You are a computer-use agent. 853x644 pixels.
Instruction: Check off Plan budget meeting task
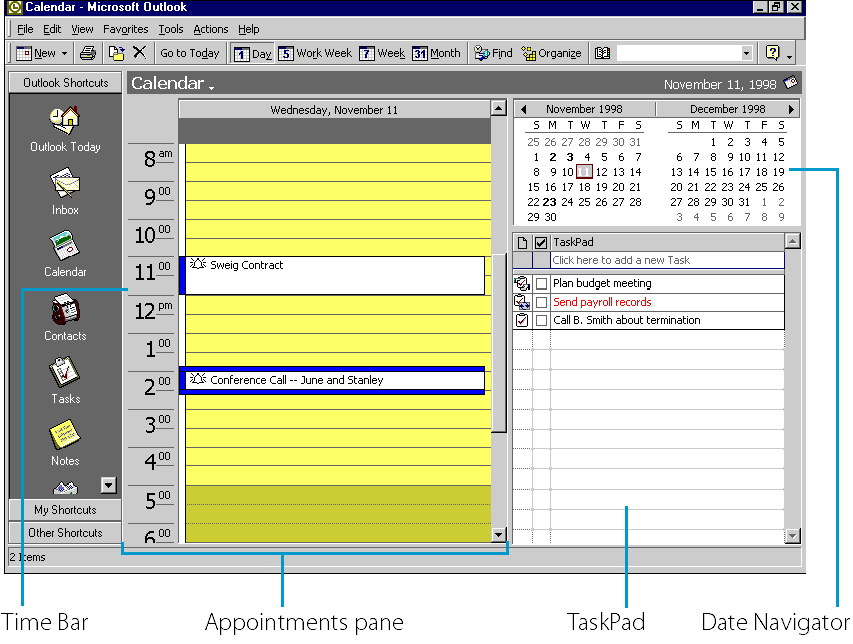pyautogui.click(x=541, y=283)
